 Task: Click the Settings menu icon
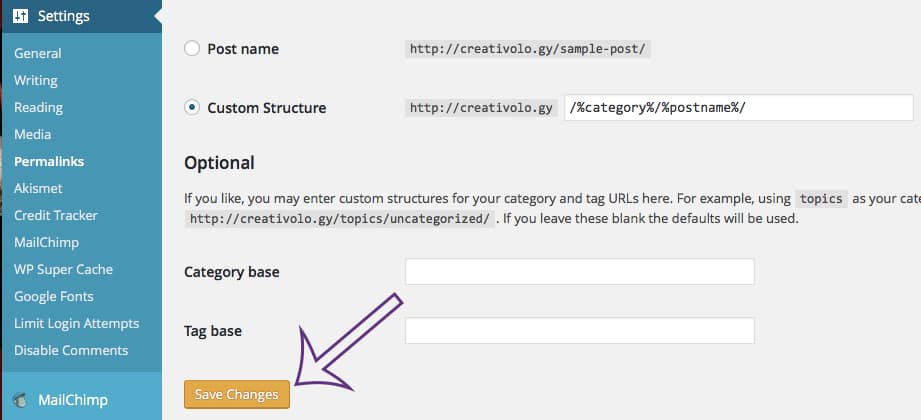coord(20,16)
